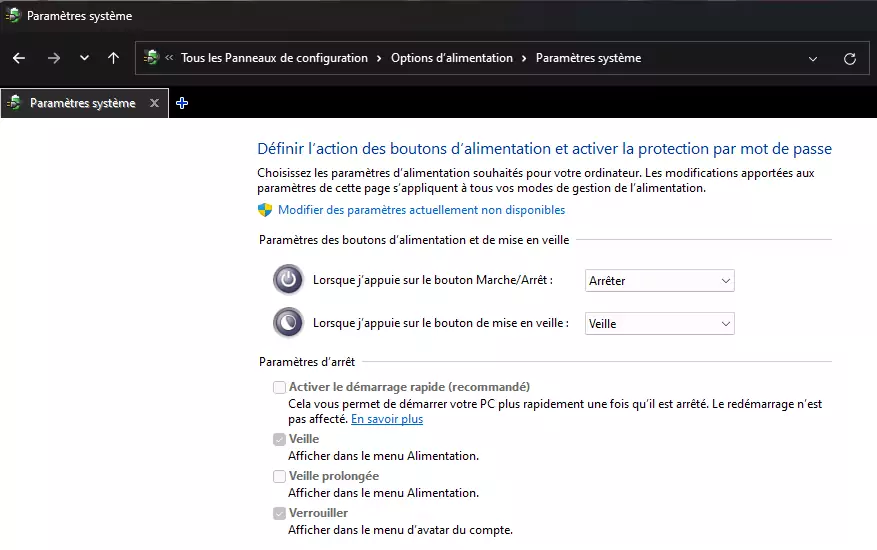Image resolution: width=877 pixels, height=550 pixels.
Task: Go forward with the right arrow
Action: coord(54,58)
